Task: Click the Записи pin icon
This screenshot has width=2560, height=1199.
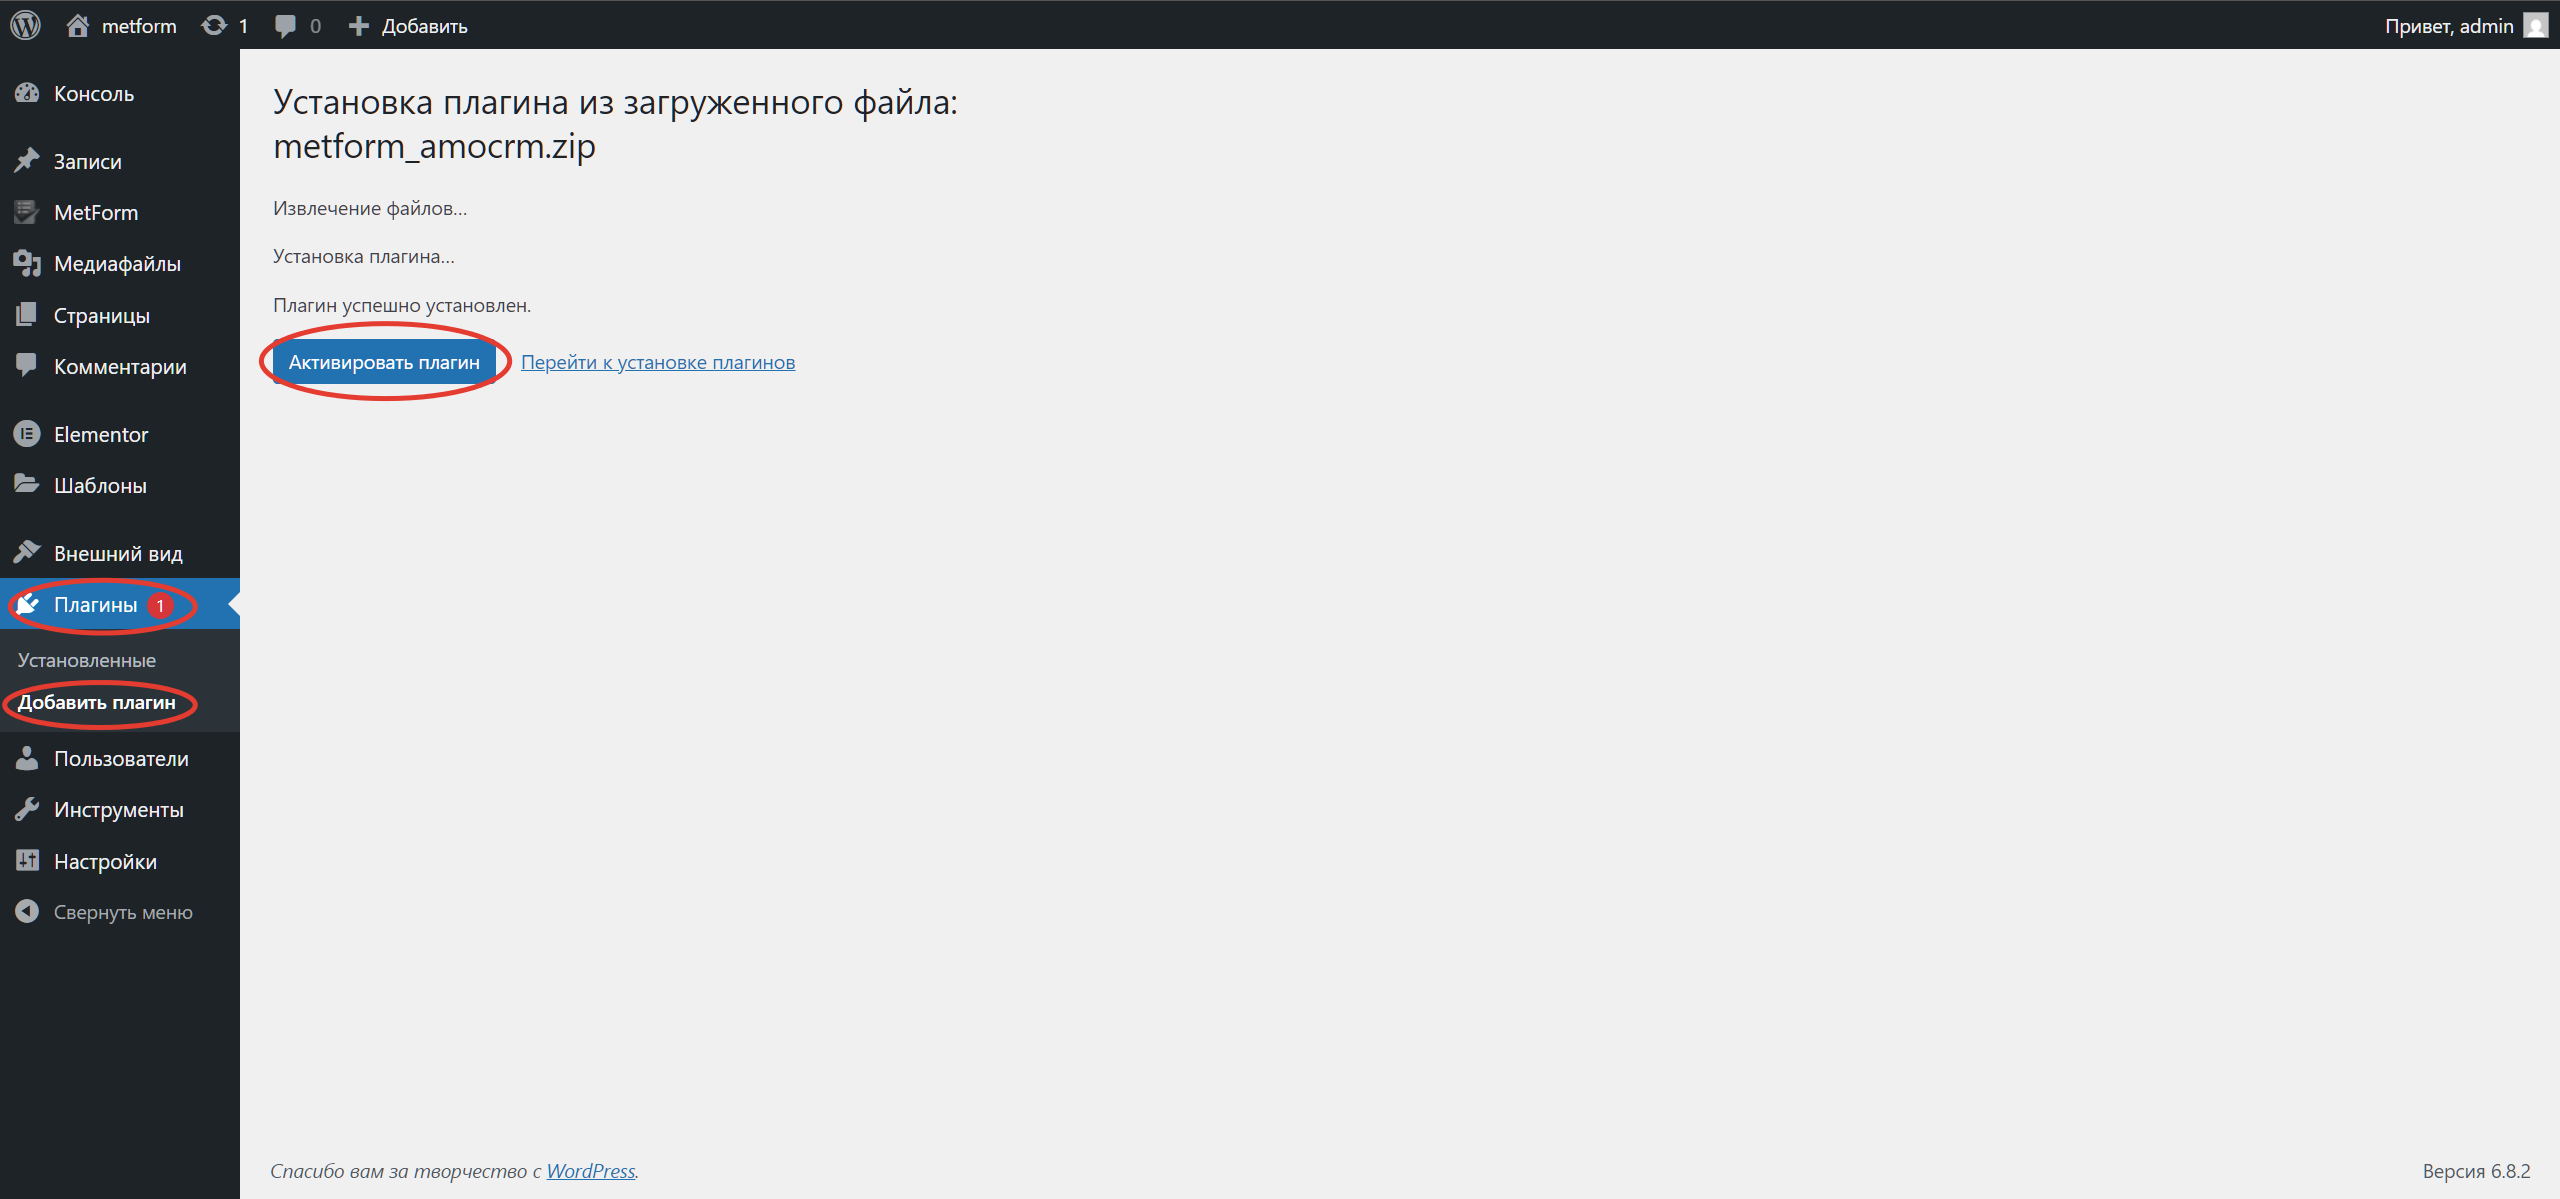Action: (x=27, y=160)
